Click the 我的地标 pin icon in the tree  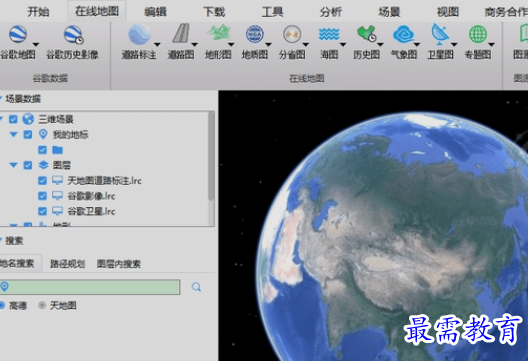(x=43, y=134)
